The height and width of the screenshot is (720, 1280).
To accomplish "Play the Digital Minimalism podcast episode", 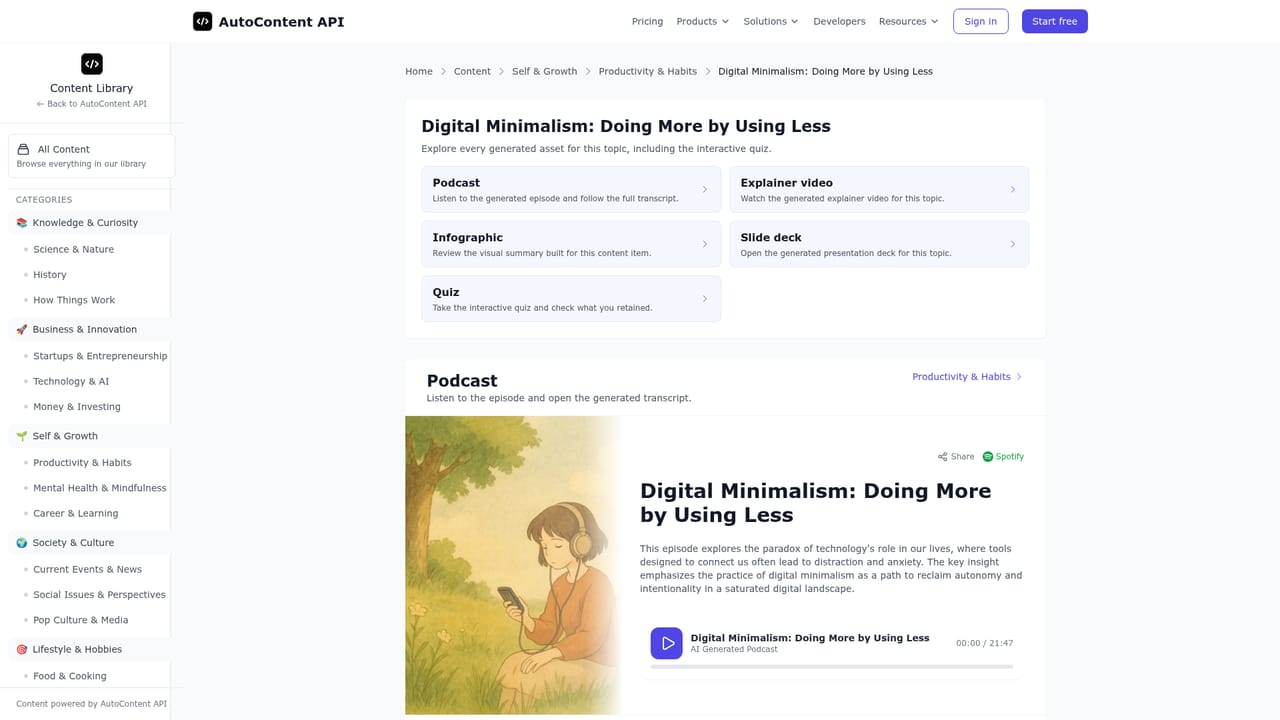I will pos(666,643).
